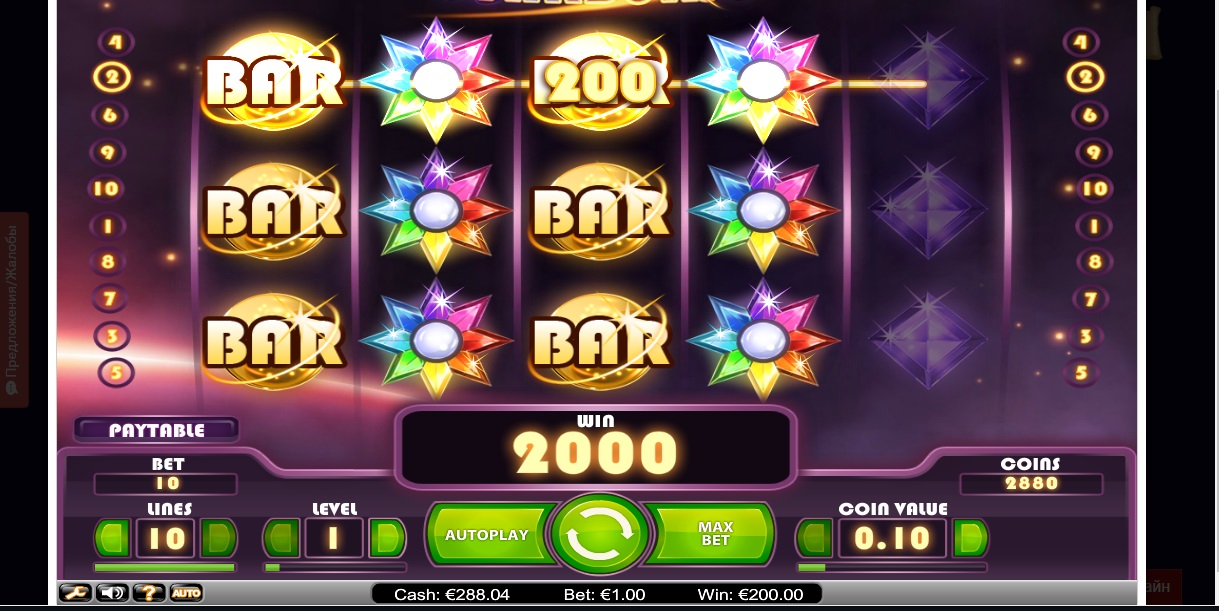Lower bet level with the left arrow

point(281,538)
